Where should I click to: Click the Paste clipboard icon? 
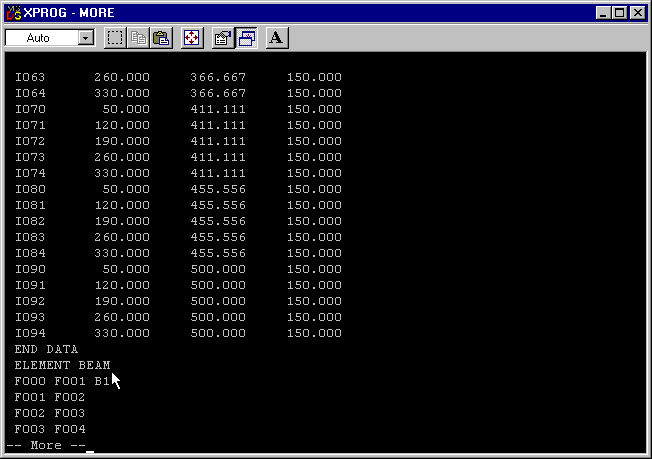coord(161,38)
